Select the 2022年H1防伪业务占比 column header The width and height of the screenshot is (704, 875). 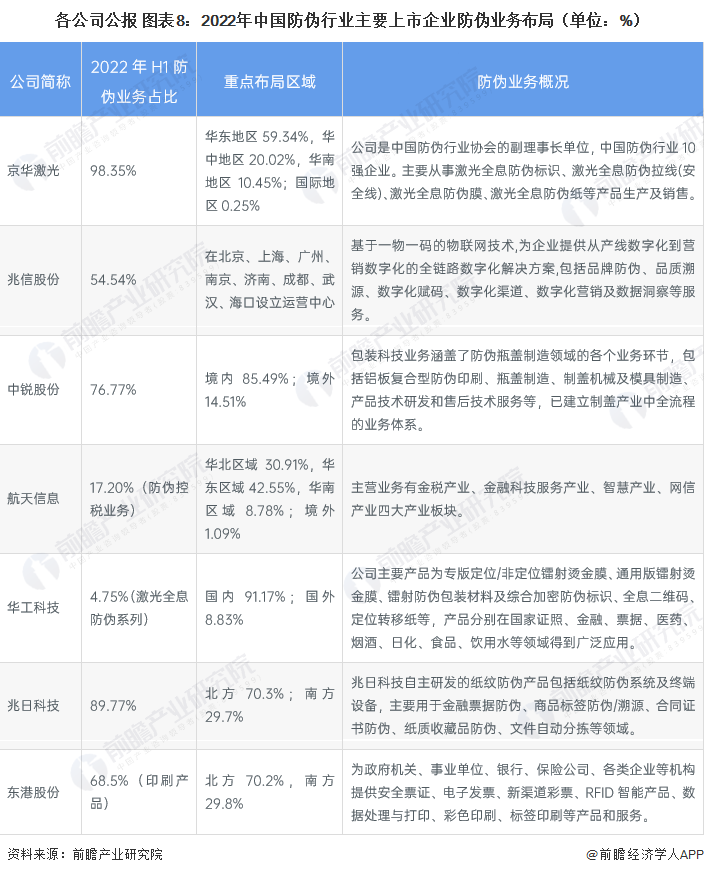coord(139,81)
